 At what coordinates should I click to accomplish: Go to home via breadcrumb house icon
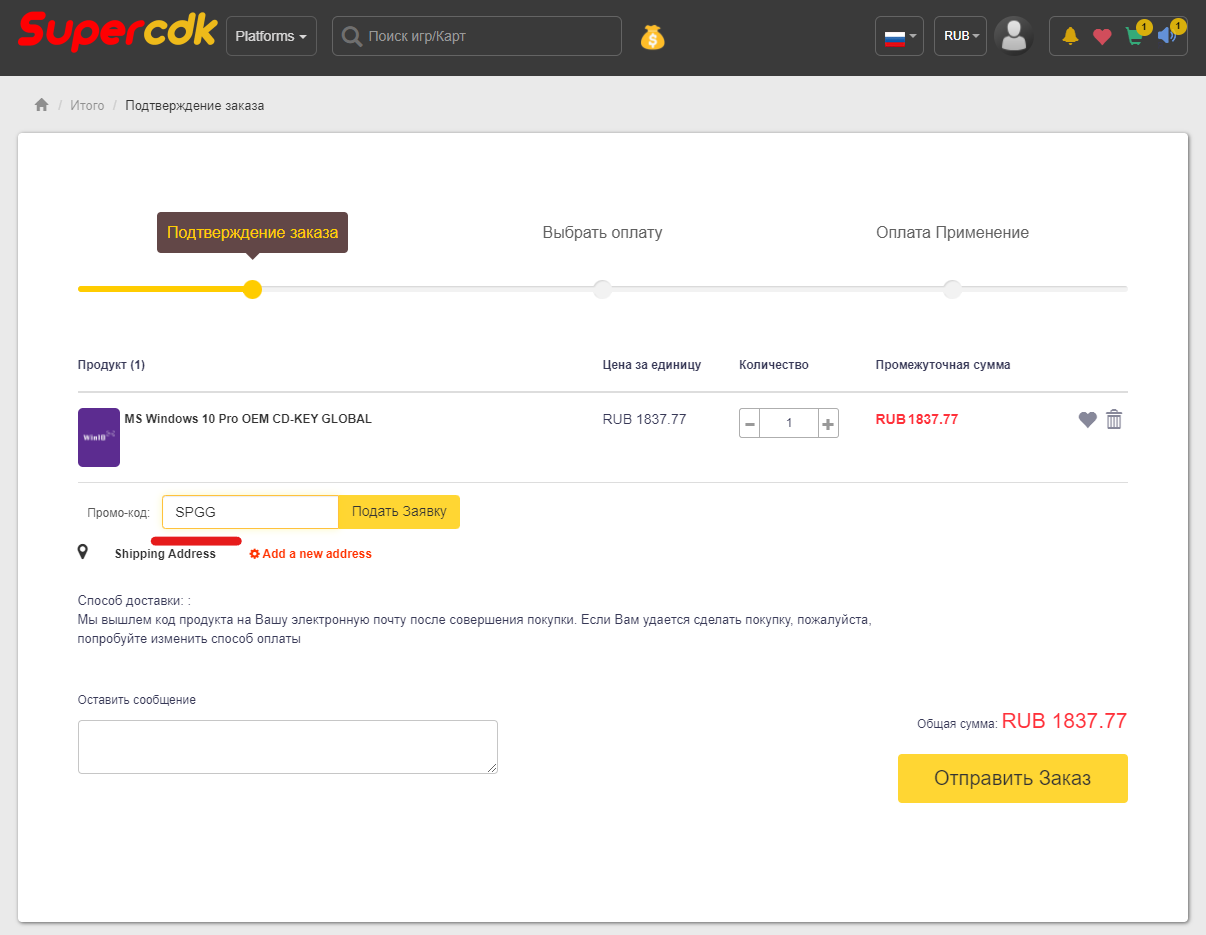[41, 105]
